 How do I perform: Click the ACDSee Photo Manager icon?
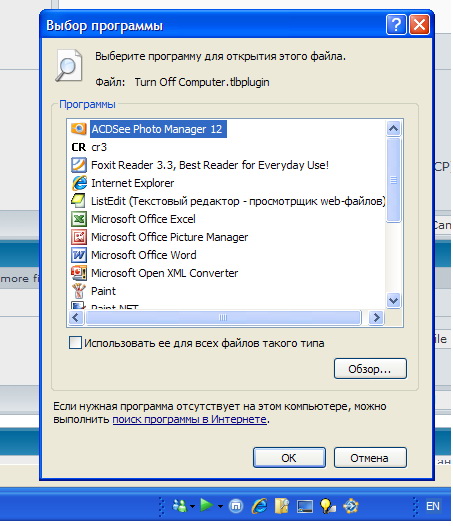pyautogui.click(x=79, y=129)
